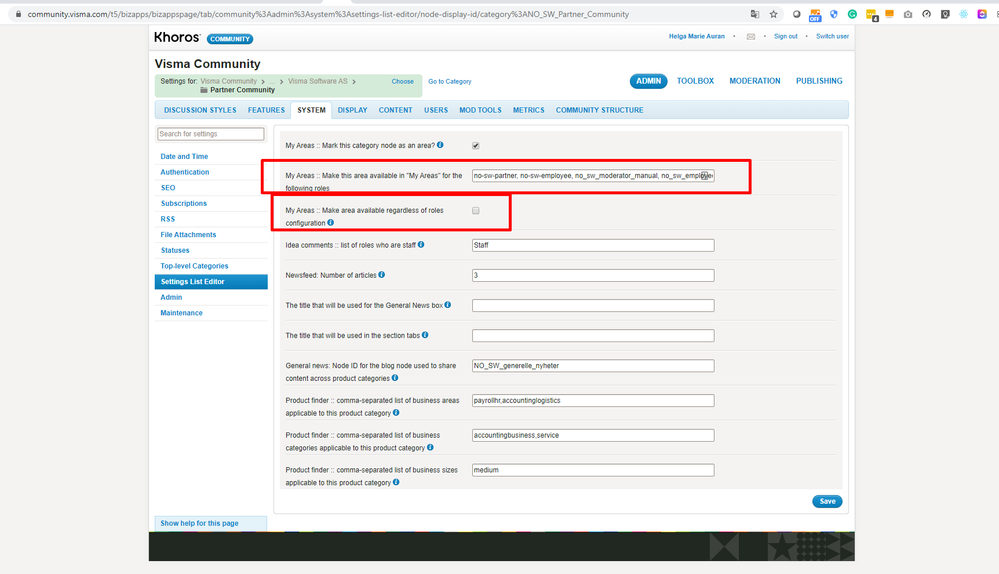
Task: Save the settings
Action: click(x=827, y=501)
